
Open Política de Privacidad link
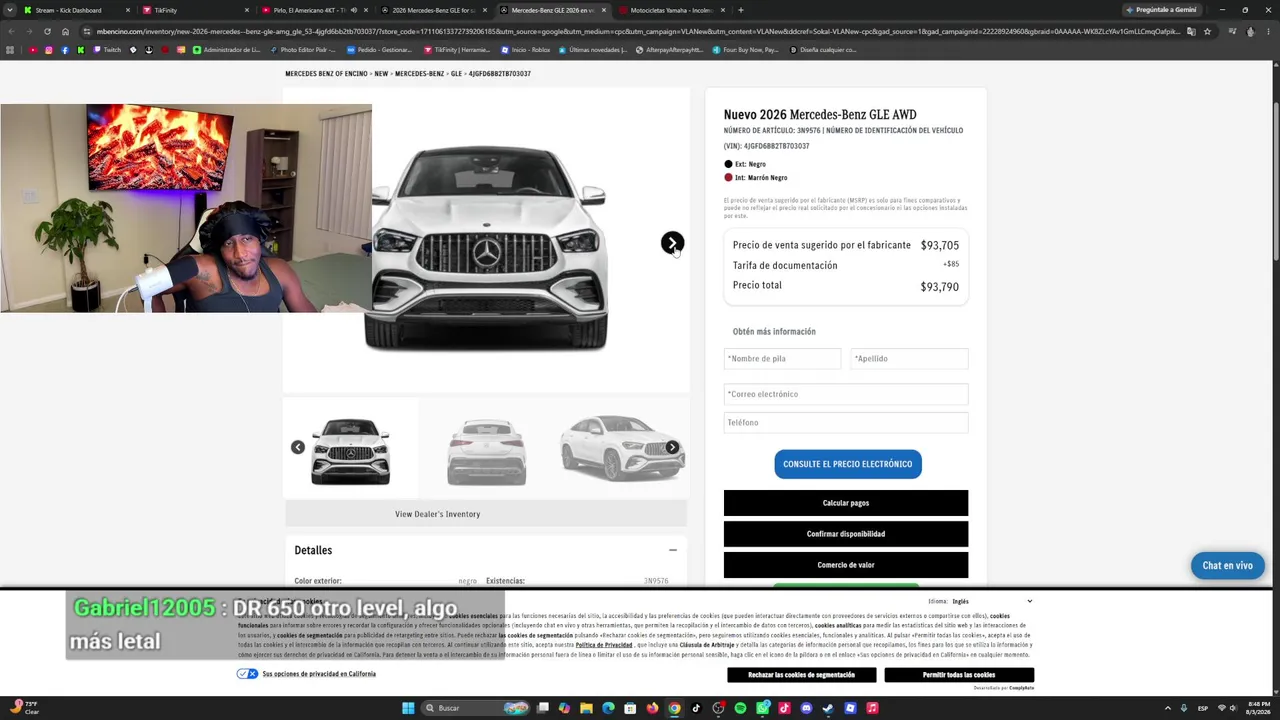coord(604,645)
